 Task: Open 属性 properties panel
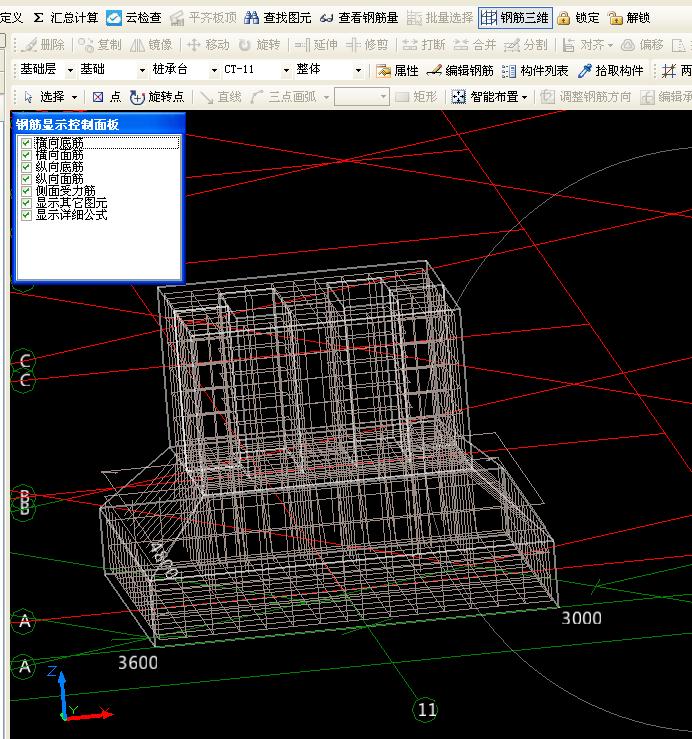397,71
